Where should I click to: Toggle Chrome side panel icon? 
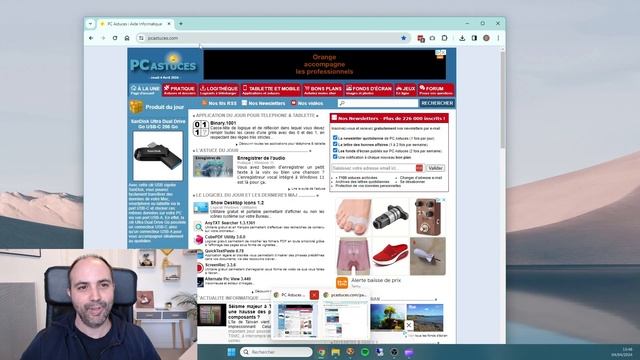pyautogui.click(x=474, y=38)
